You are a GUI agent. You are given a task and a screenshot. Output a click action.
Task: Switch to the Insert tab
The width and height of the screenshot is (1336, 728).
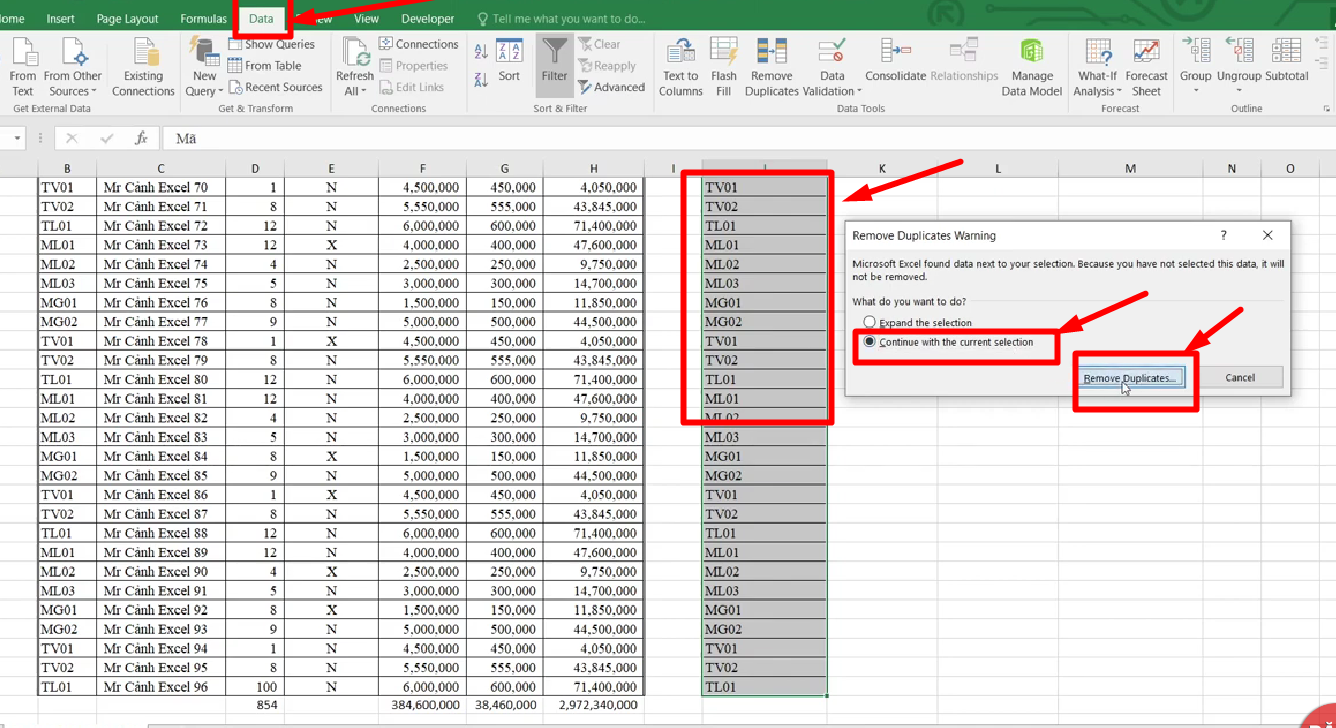click(61, 18)
